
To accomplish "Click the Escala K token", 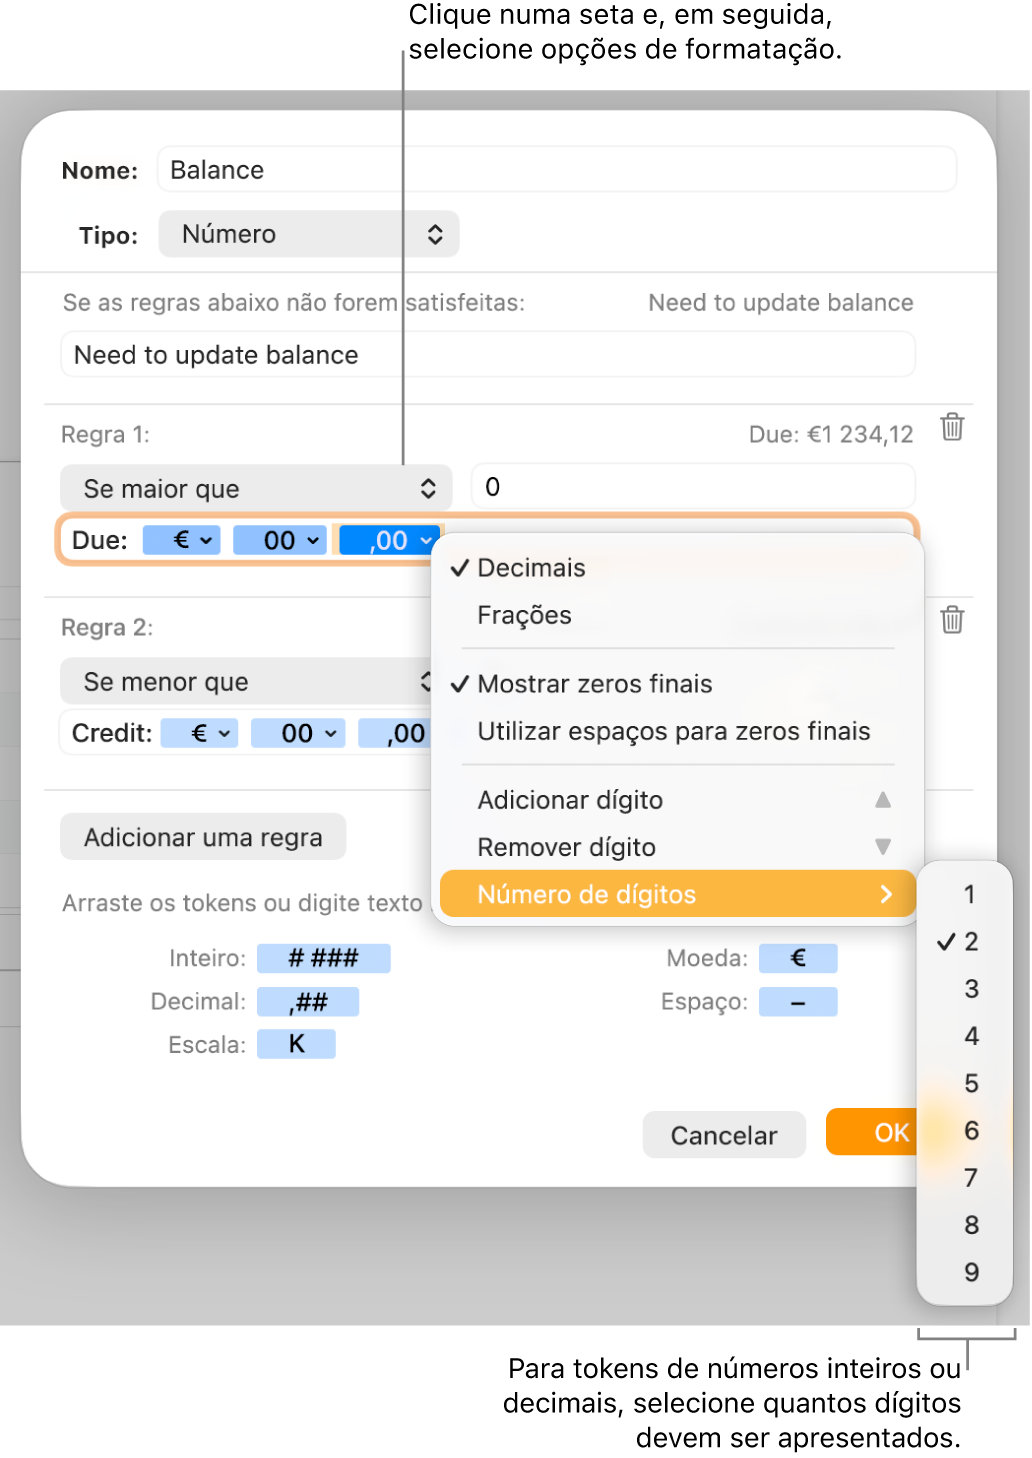I will (297, 1044).
